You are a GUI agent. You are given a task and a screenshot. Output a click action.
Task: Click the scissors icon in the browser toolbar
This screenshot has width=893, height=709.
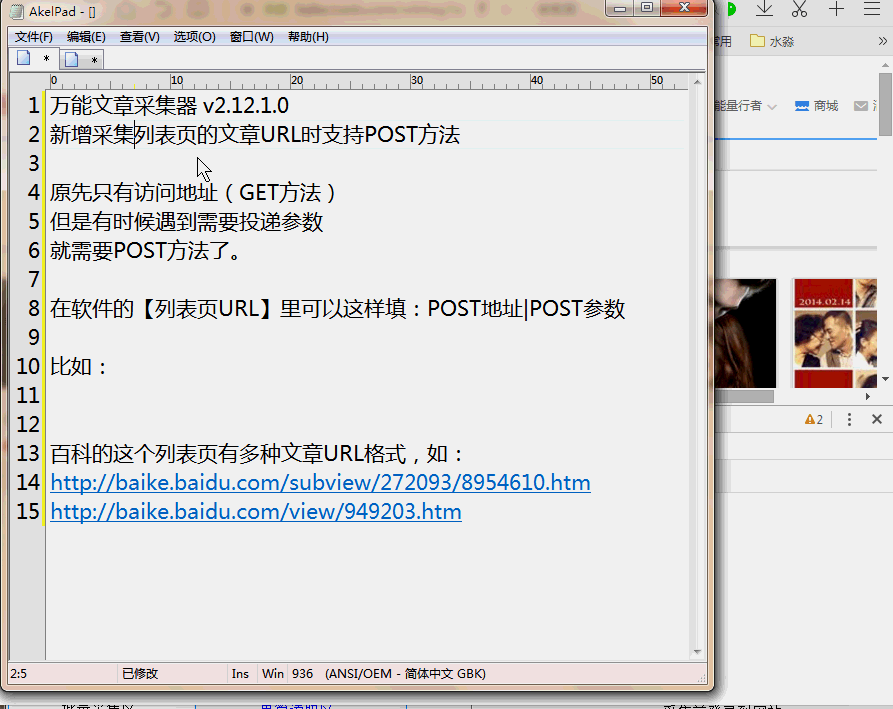(x=799, y=9)
